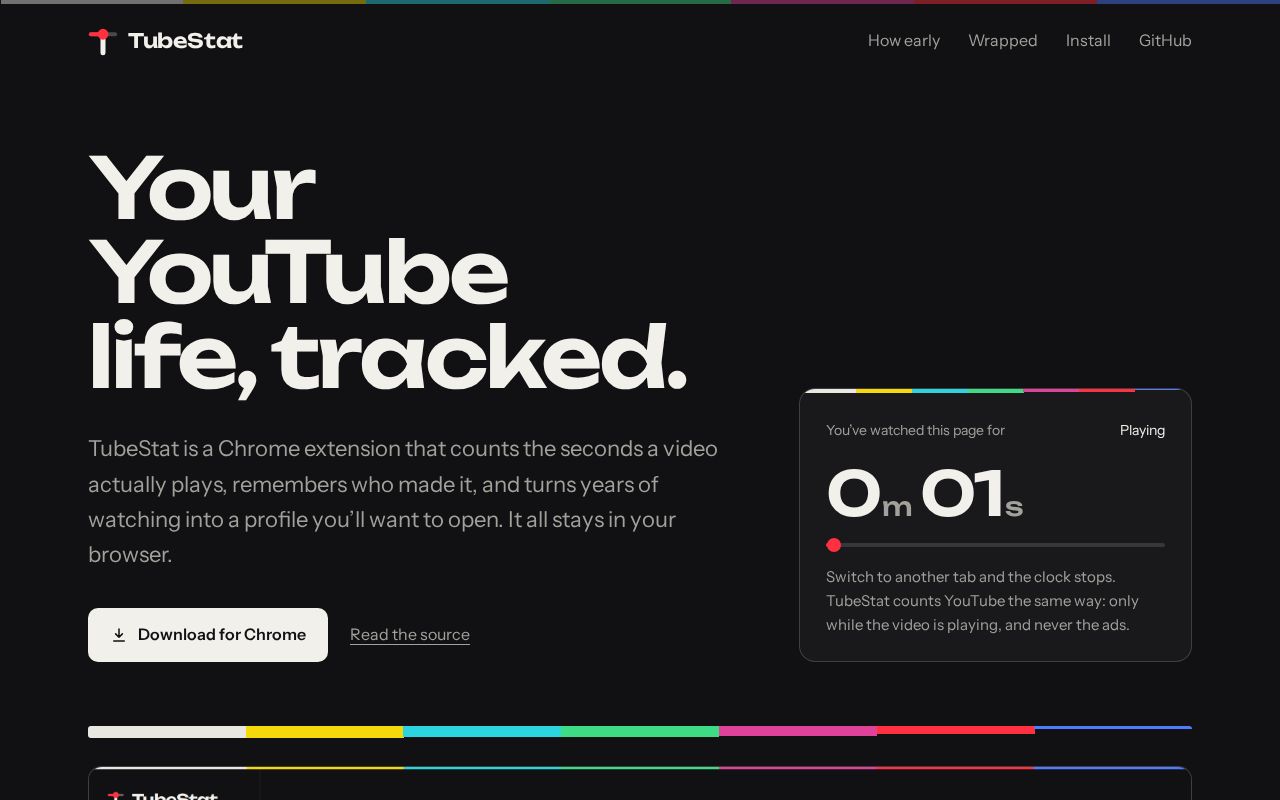Image resolution: width=1280 pixels, height=800 pixels.
Task: Follow the Read the source link
Action: [410, 635]
